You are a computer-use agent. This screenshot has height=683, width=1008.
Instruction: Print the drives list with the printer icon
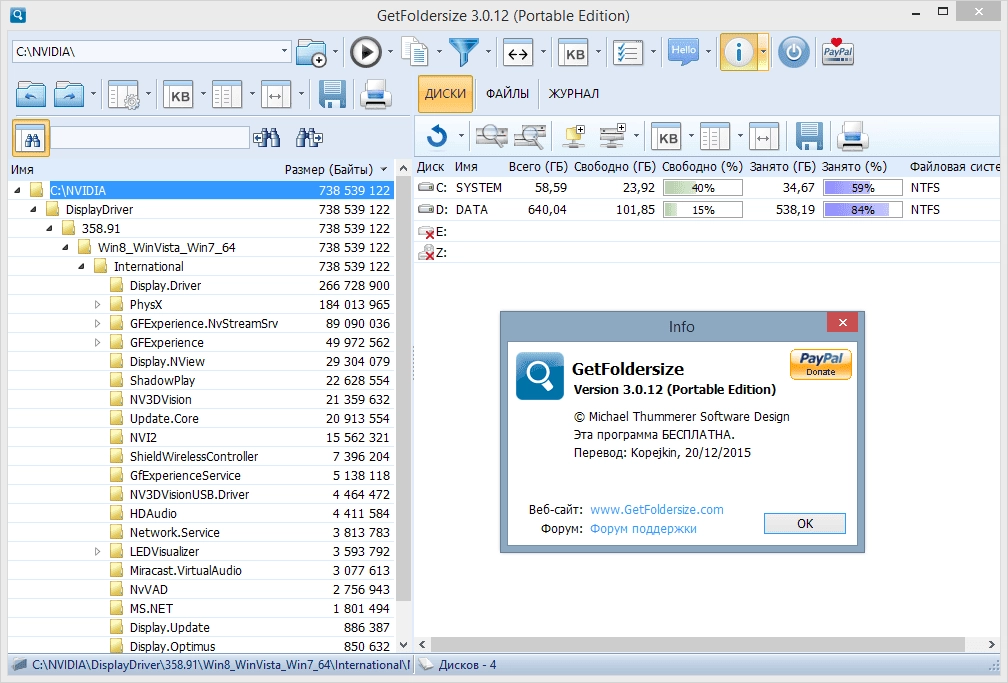tap(852, 136)
